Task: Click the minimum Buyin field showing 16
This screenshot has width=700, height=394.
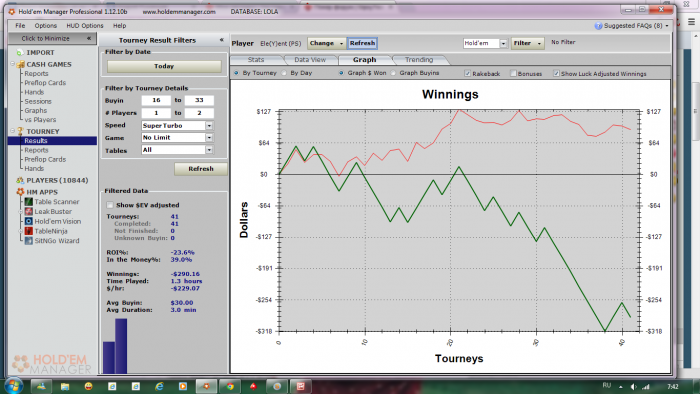Action: [156, 100]
